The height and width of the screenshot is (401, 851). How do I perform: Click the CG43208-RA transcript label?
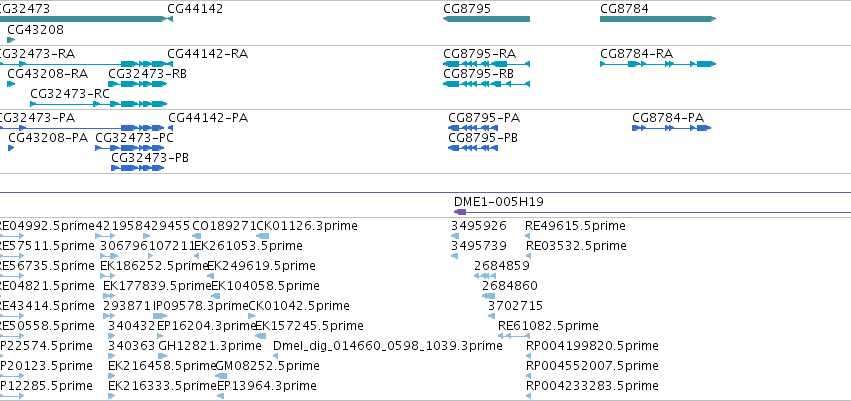point(48,73)
